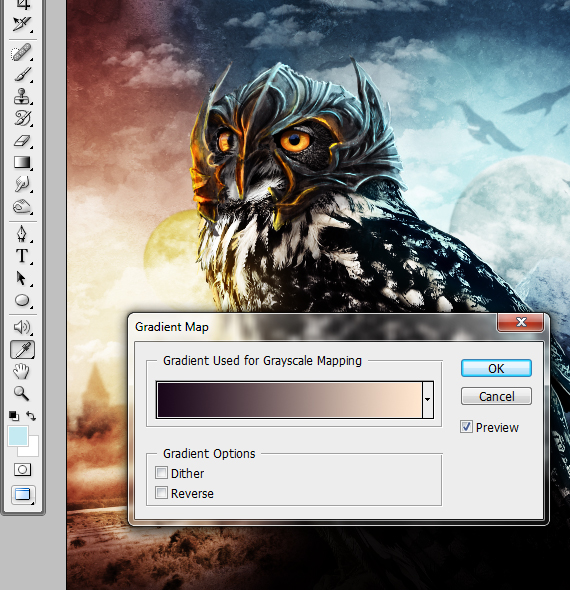This screenshot has width=570, height=590.
Task: Select the Hand tool
Action: [22, 371]
